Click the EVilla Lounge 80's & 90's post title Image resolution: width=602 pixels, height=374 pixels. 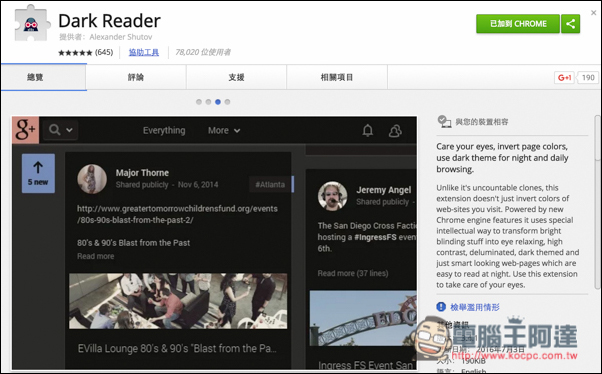(177, 349)
